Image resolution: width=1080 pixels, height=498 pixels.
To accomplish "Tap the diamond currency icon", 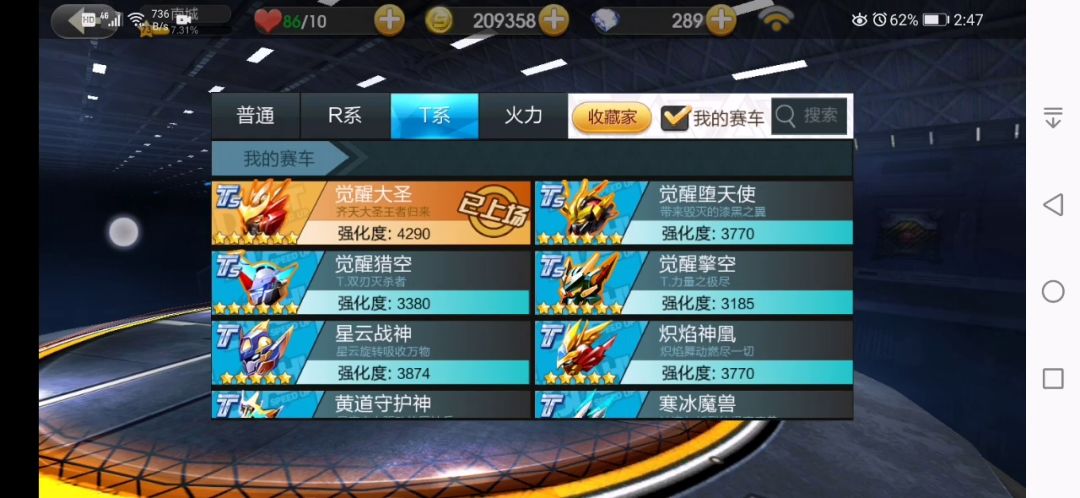I will click(608, 21).
